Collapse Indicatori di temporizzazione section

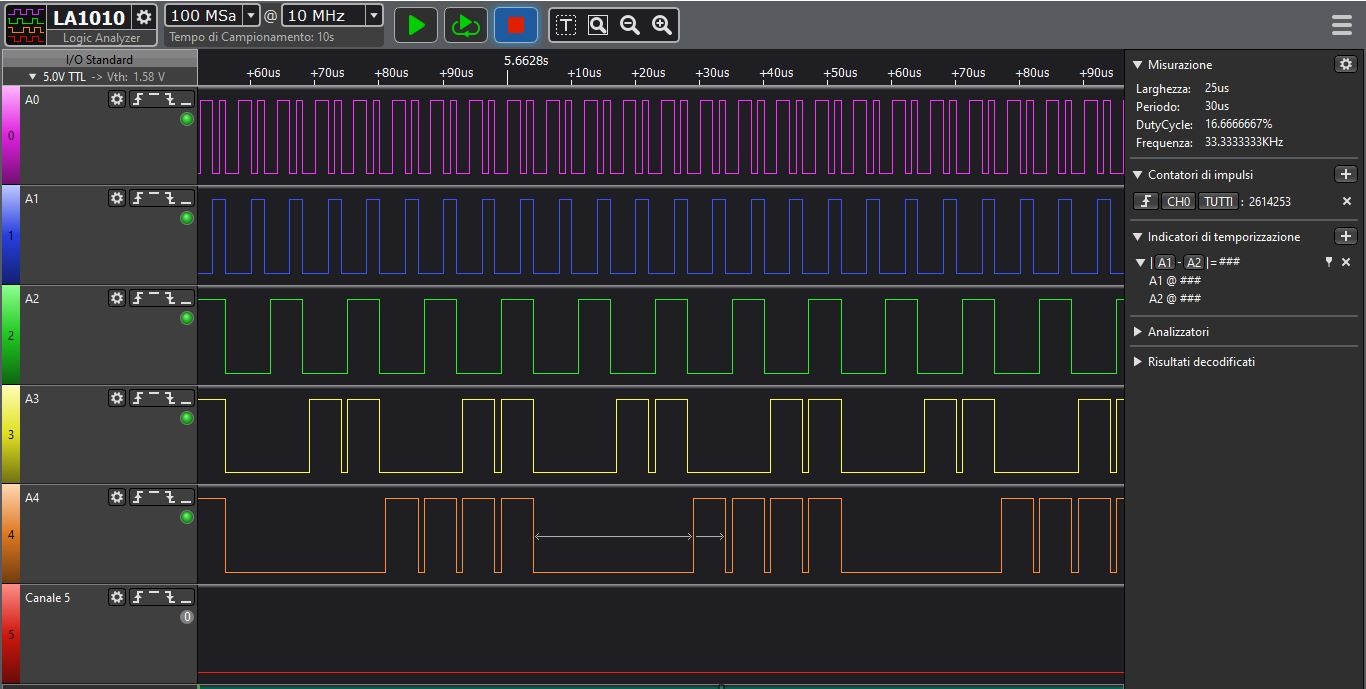coord(1137,237)
